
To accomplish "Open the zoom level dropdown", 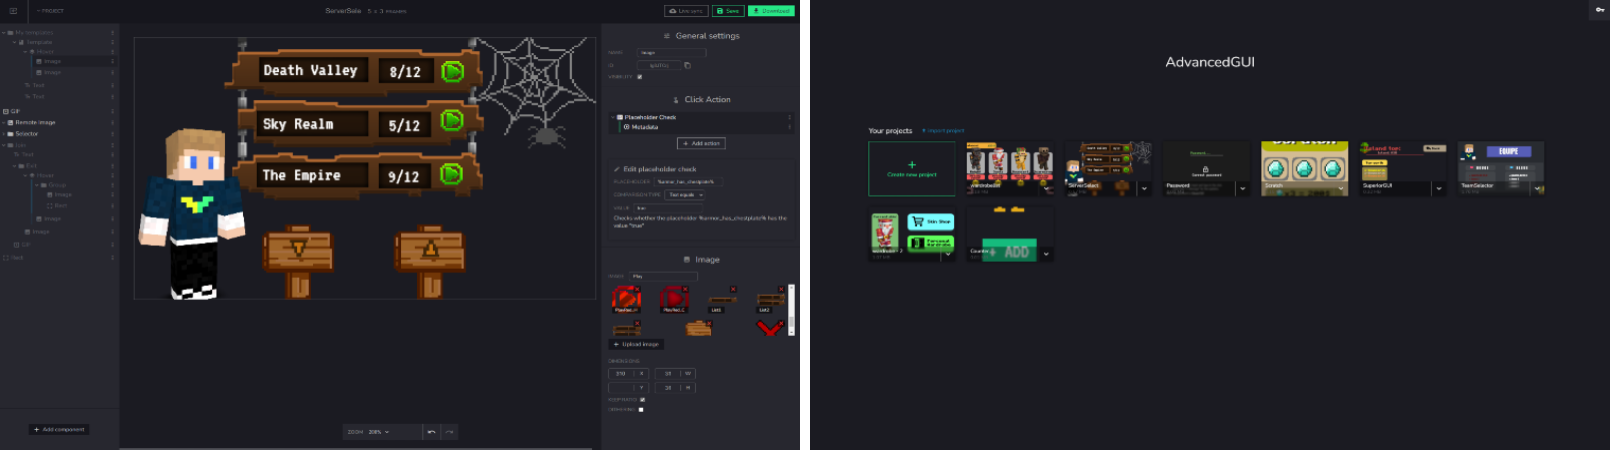I will pyautogui.click(x=379, y=432).
